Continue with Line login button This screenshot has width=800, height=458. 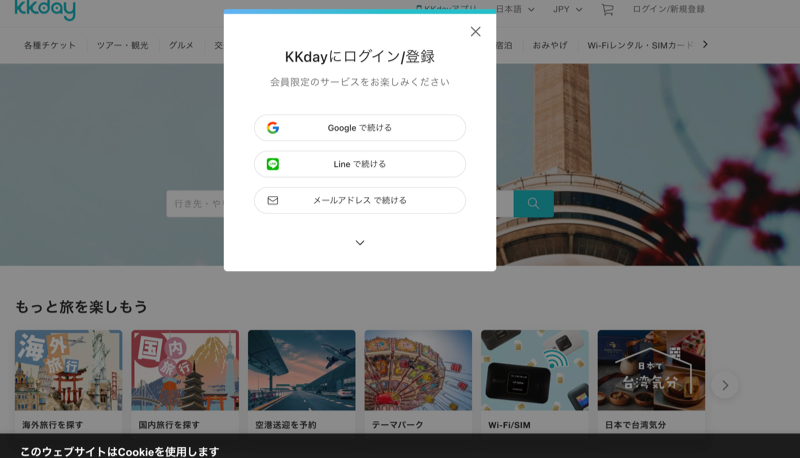(360, 164)
